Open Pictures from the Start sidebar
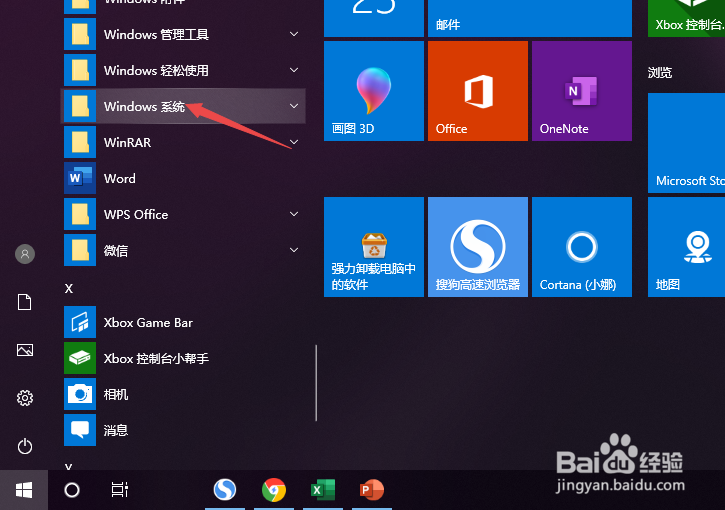Viewport: 725px width, 510px height. (25, 350)
